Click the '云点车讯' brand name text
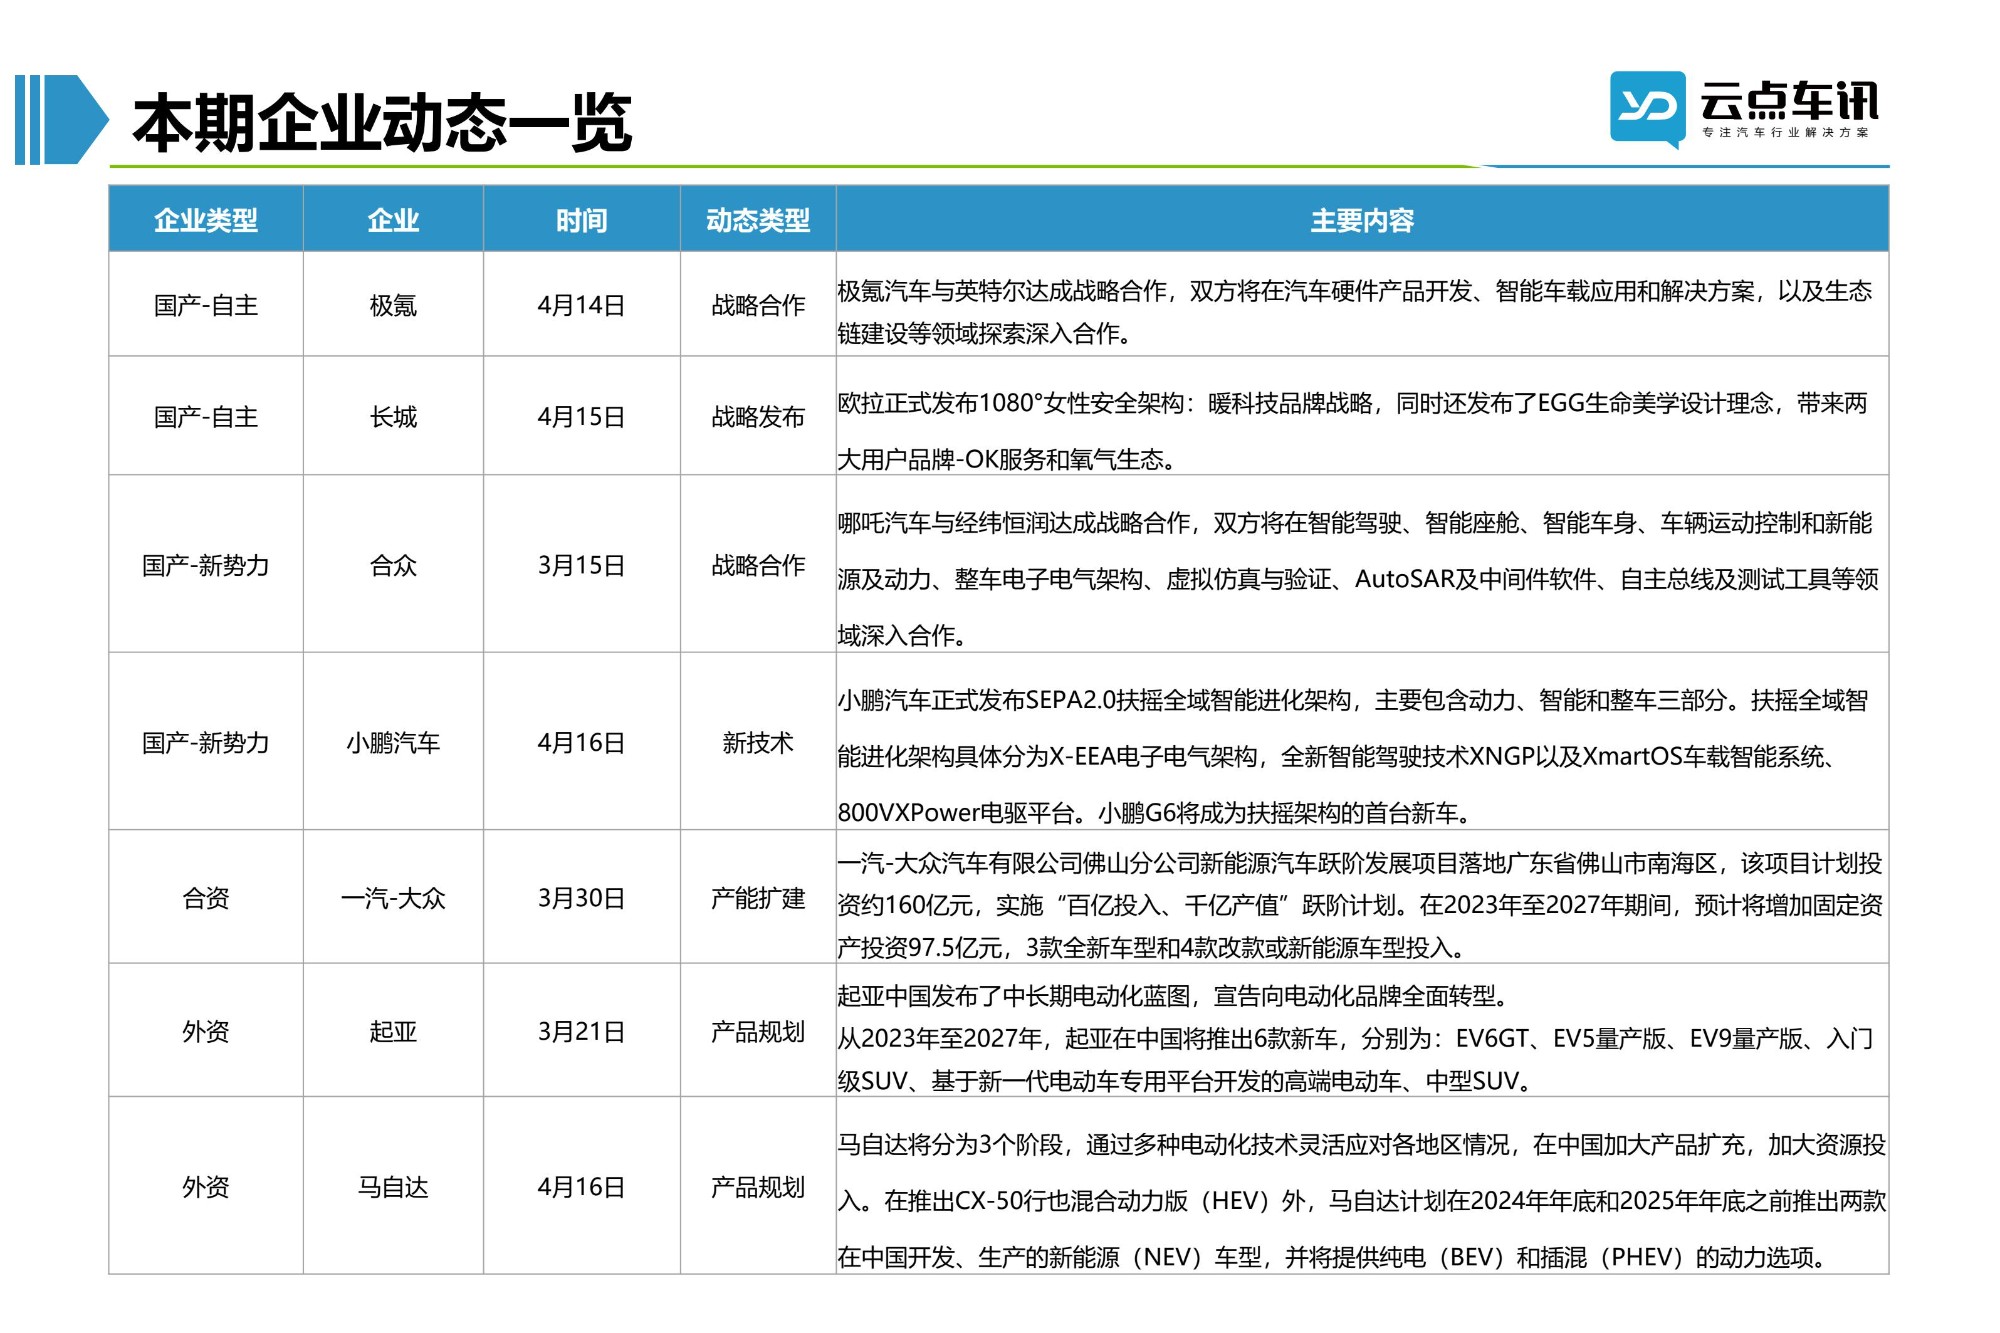The width and height of the screenshot is (2000, 1333). 1789,100
